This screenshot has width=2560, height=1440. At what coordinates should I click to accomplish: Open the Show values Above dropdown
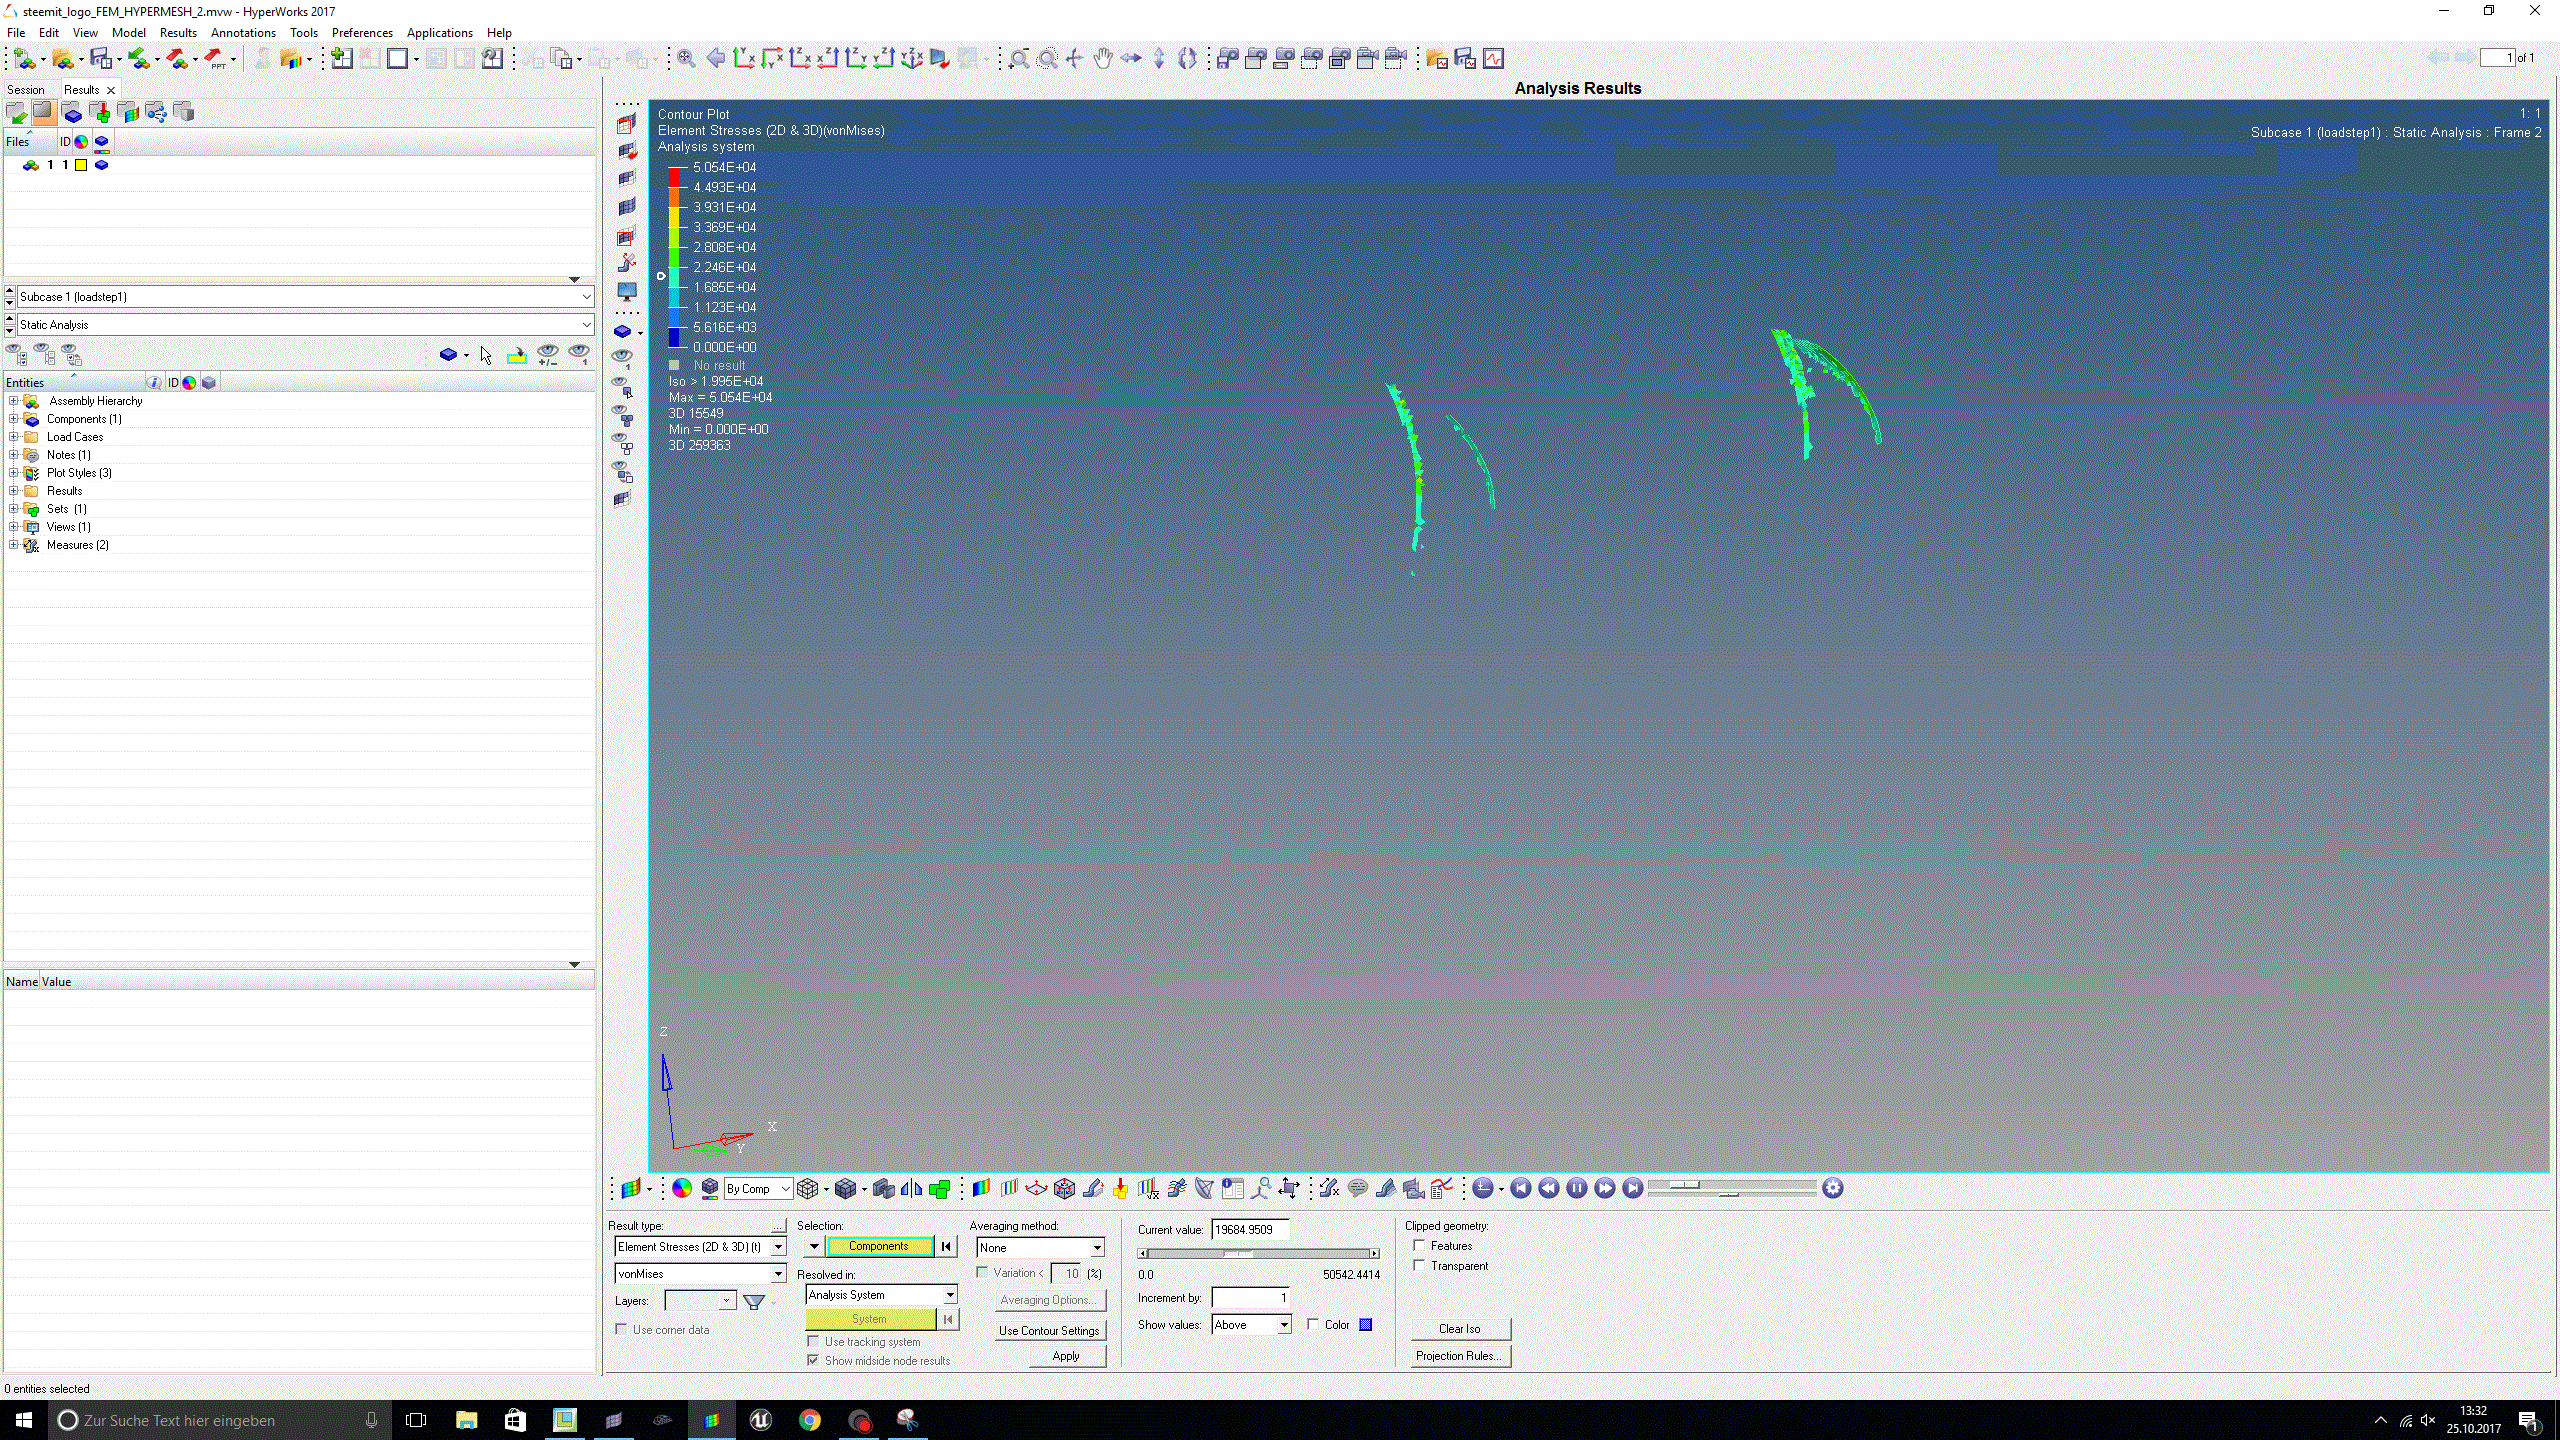pos(1283,1325)
